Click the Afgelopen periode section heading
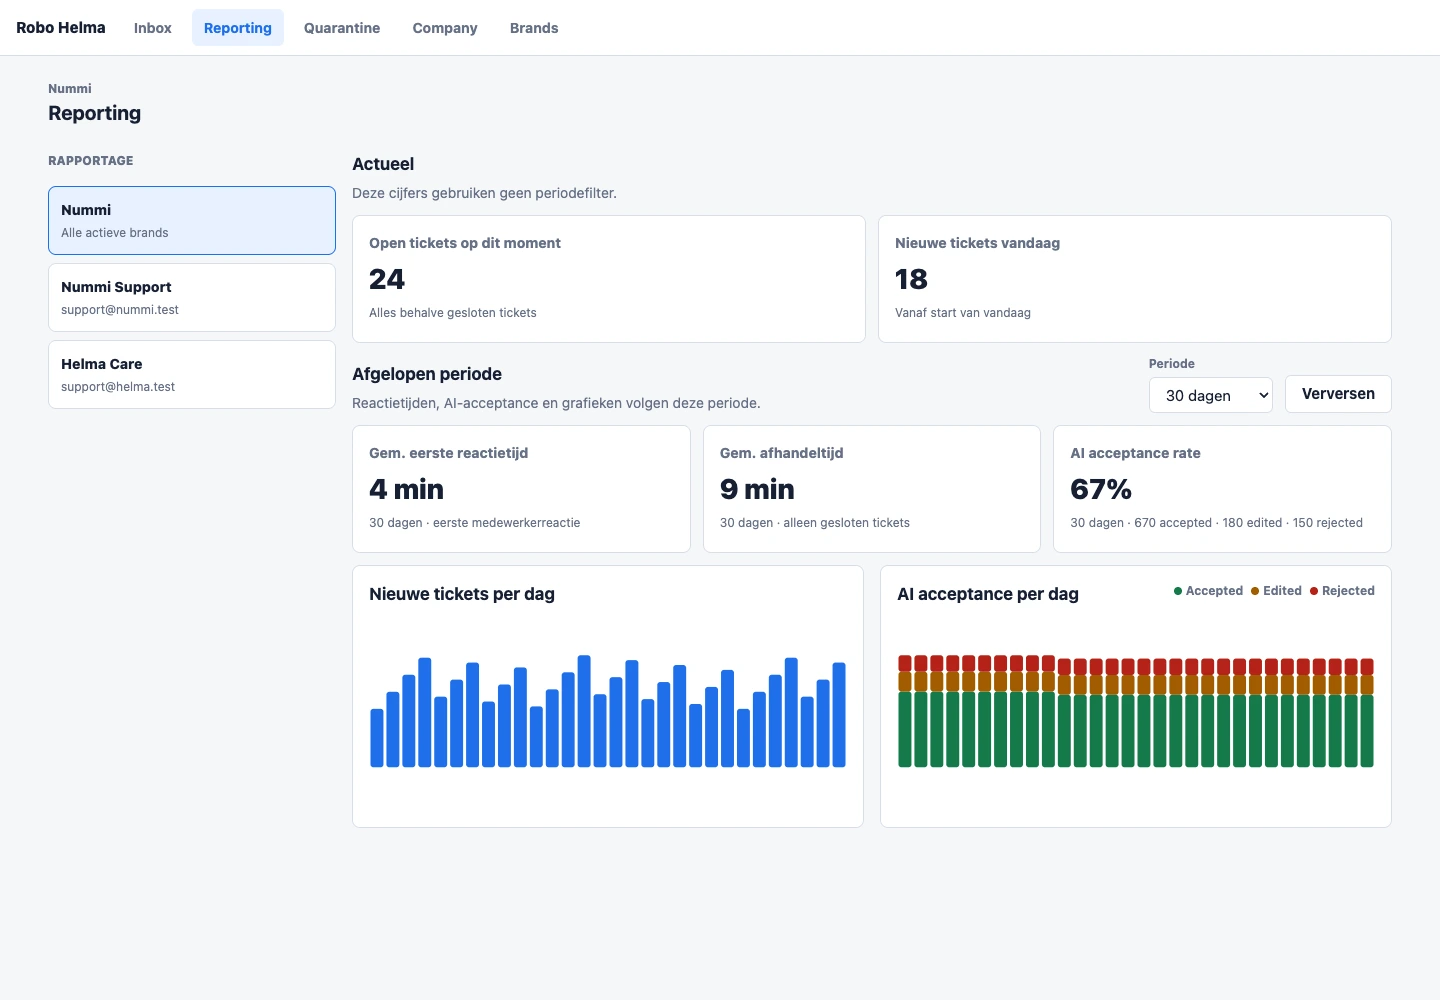The height and width of the screenshot is (1000, 1440). point(427,374)
